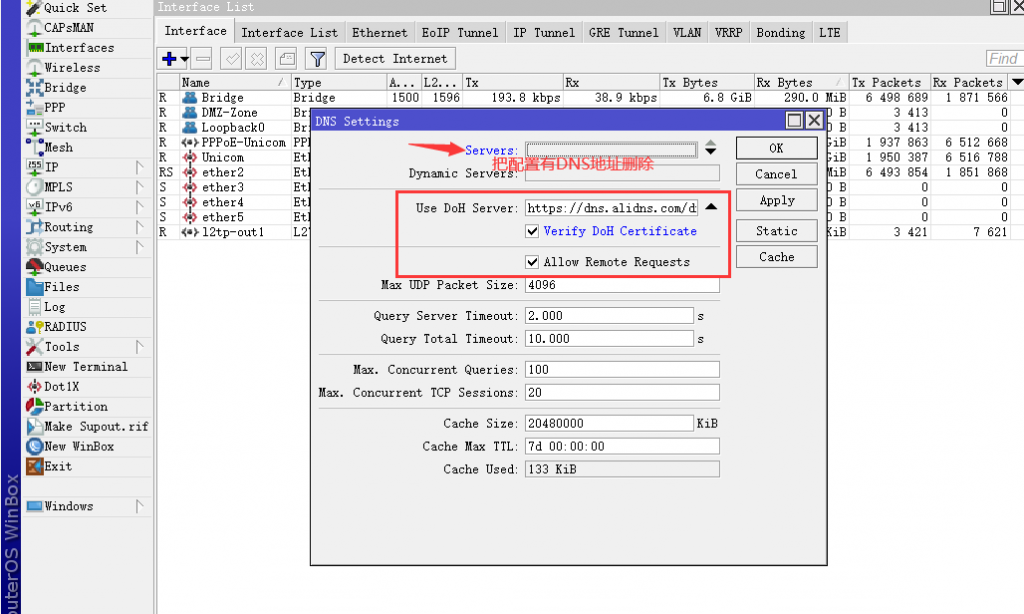Sort by Name column header
Screen dimensions: 1024x614
pyautogui.click(x=234, y=82)
